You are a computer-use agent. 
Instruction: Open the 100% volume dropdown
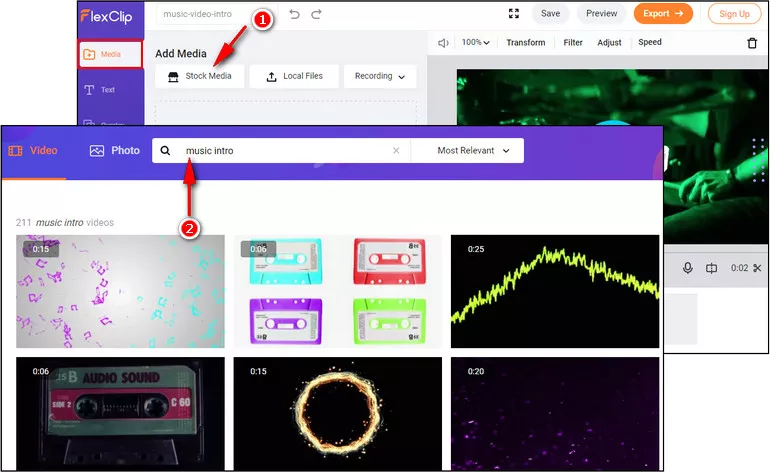coord(475,42)
